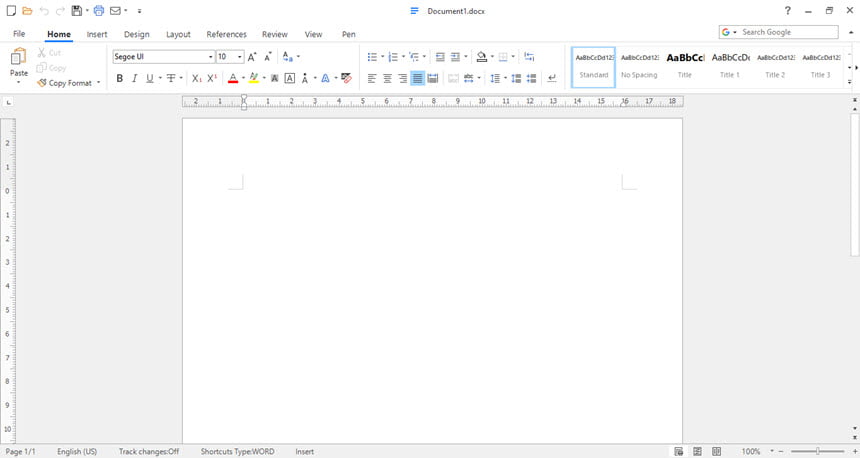The height and width of the screenshot is (458, 860).
Task: Select the Subscript X icon
Action: point(196,78)
